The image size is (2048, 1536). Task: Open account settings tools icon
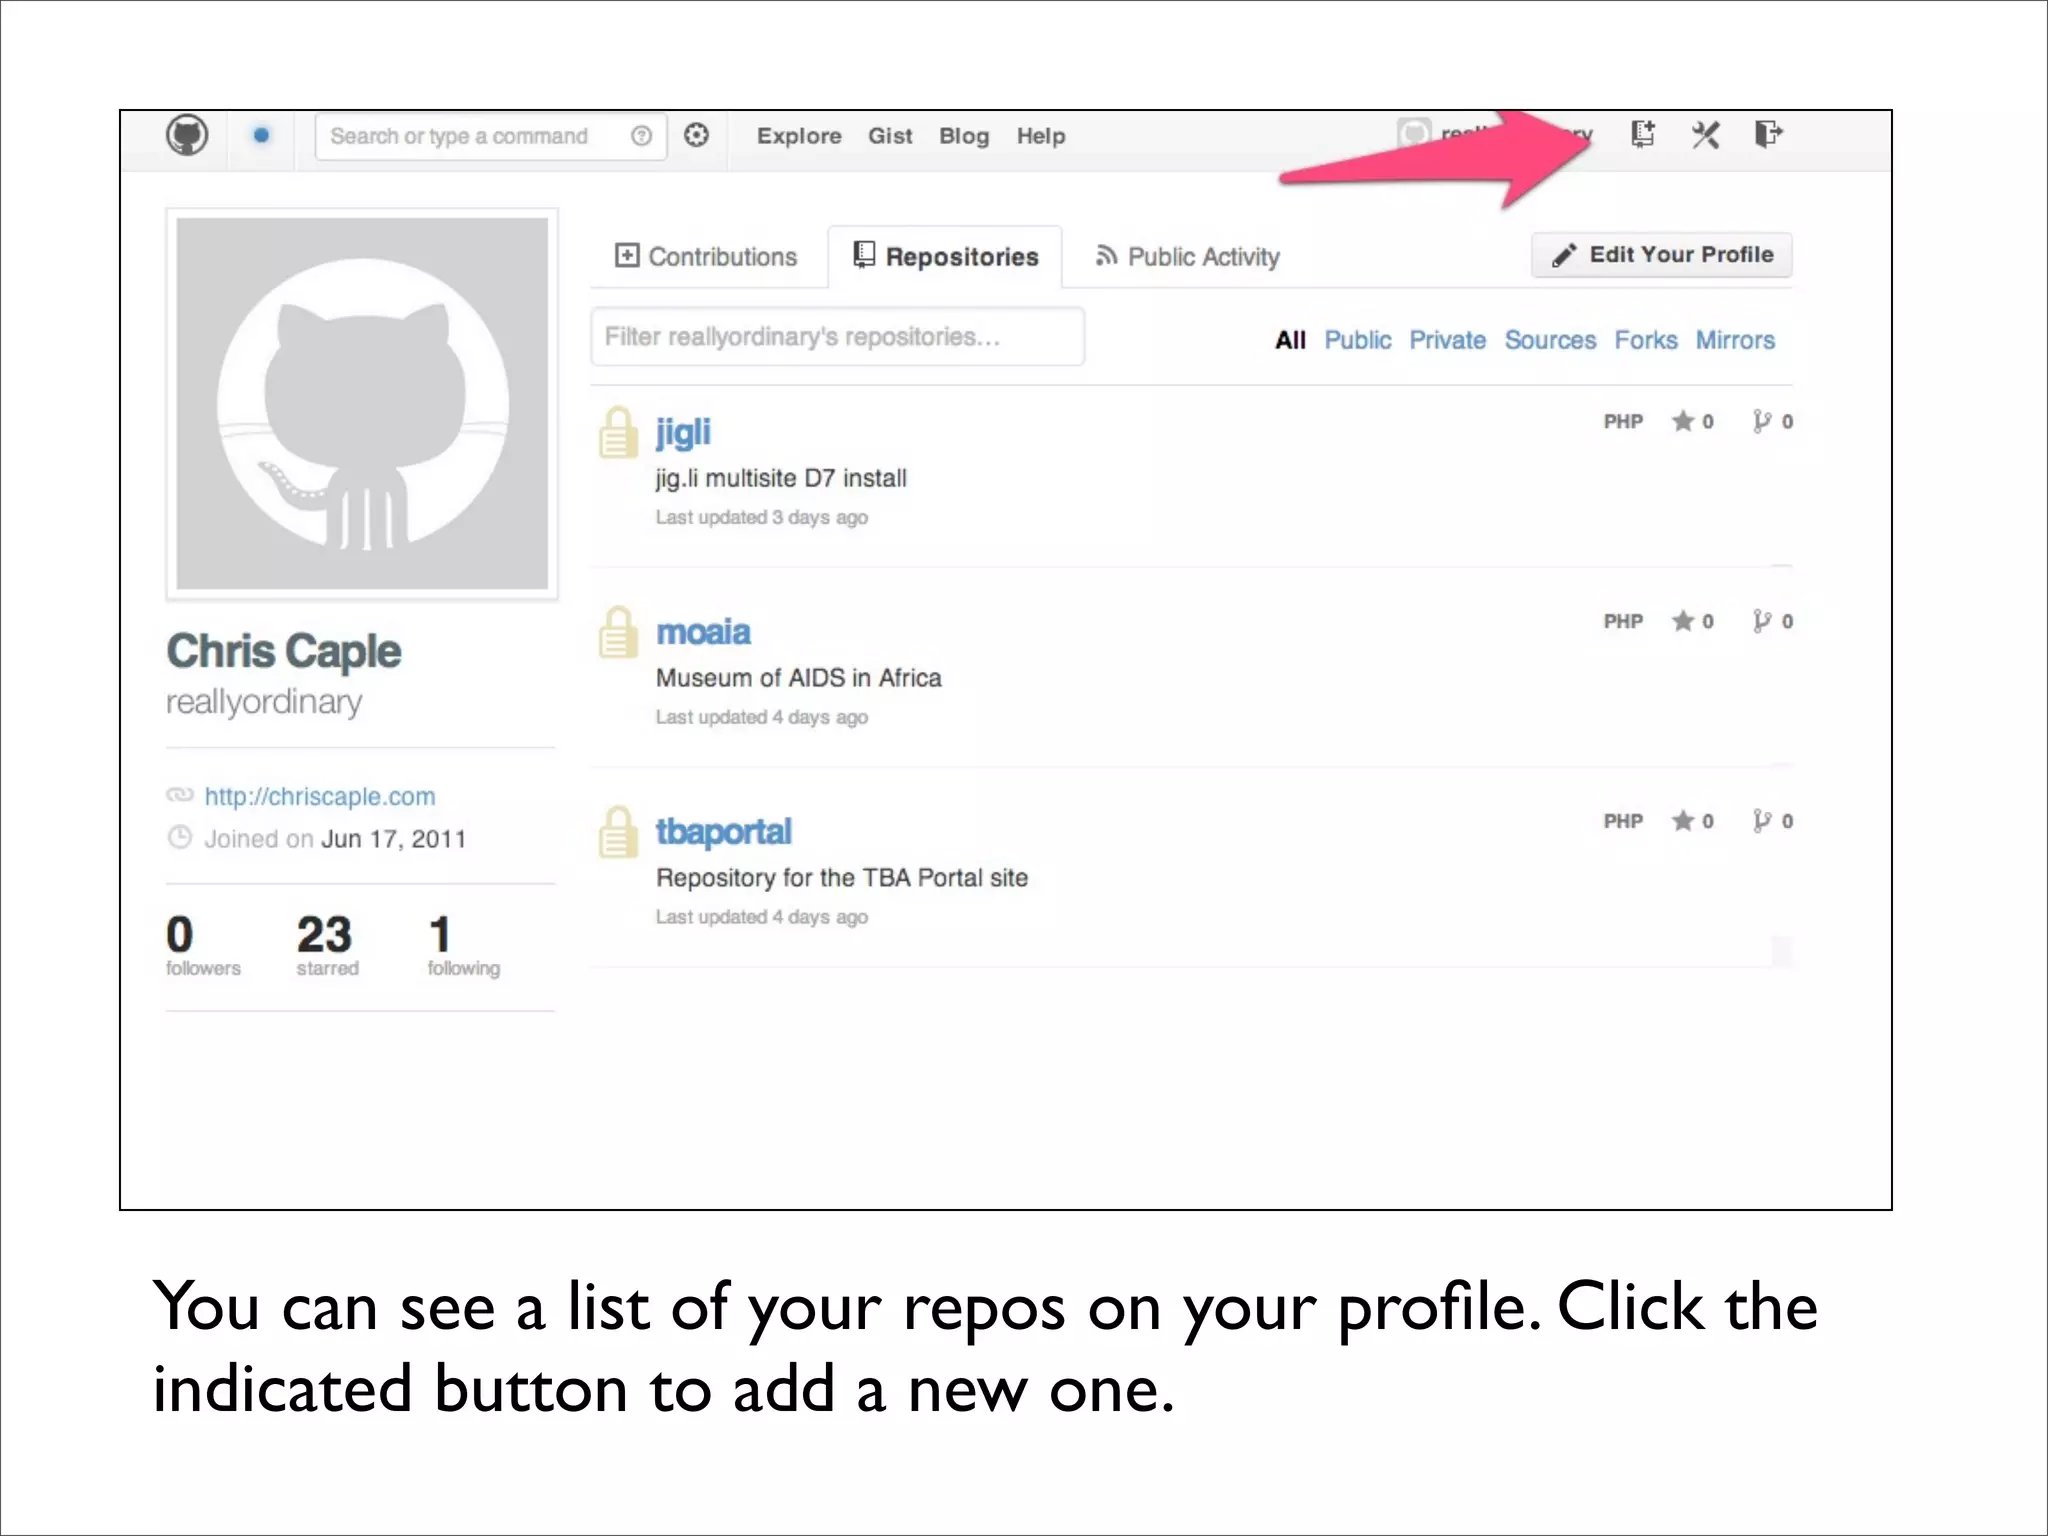(1706, 134)
